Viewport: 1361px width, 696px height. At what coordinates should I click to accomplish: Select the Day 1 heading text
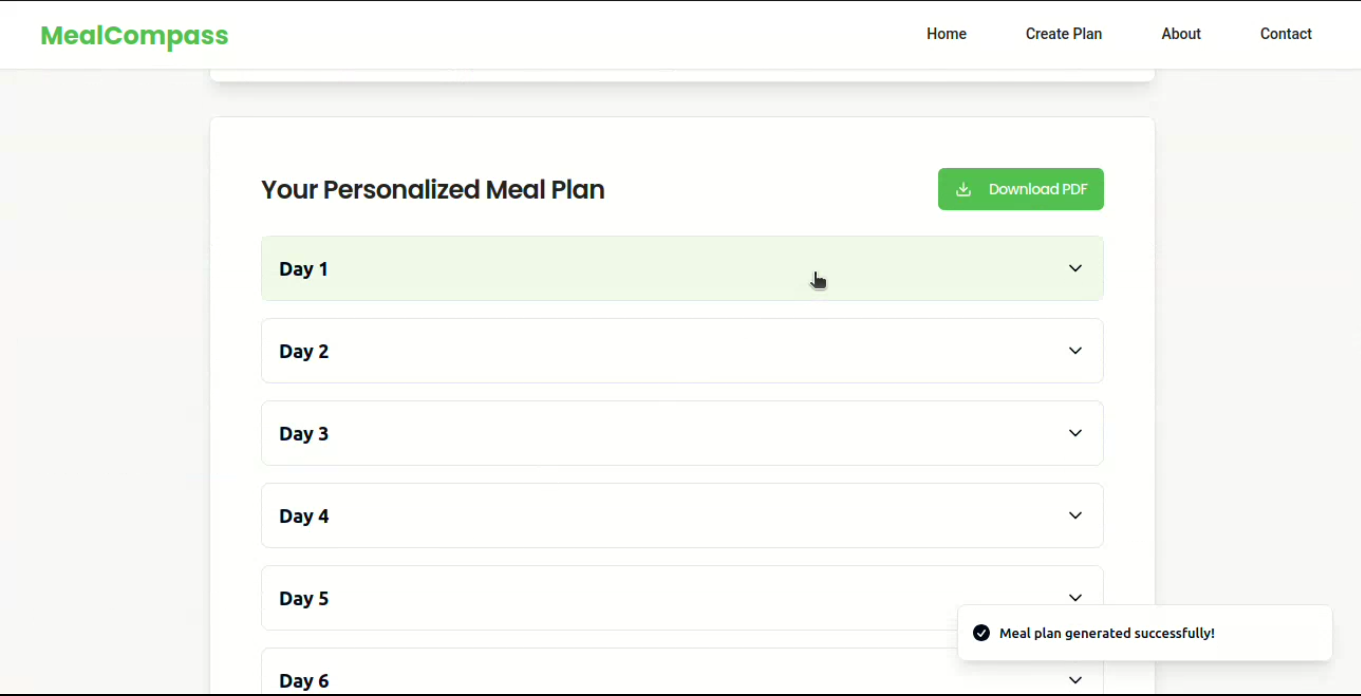tap(304, 269)
